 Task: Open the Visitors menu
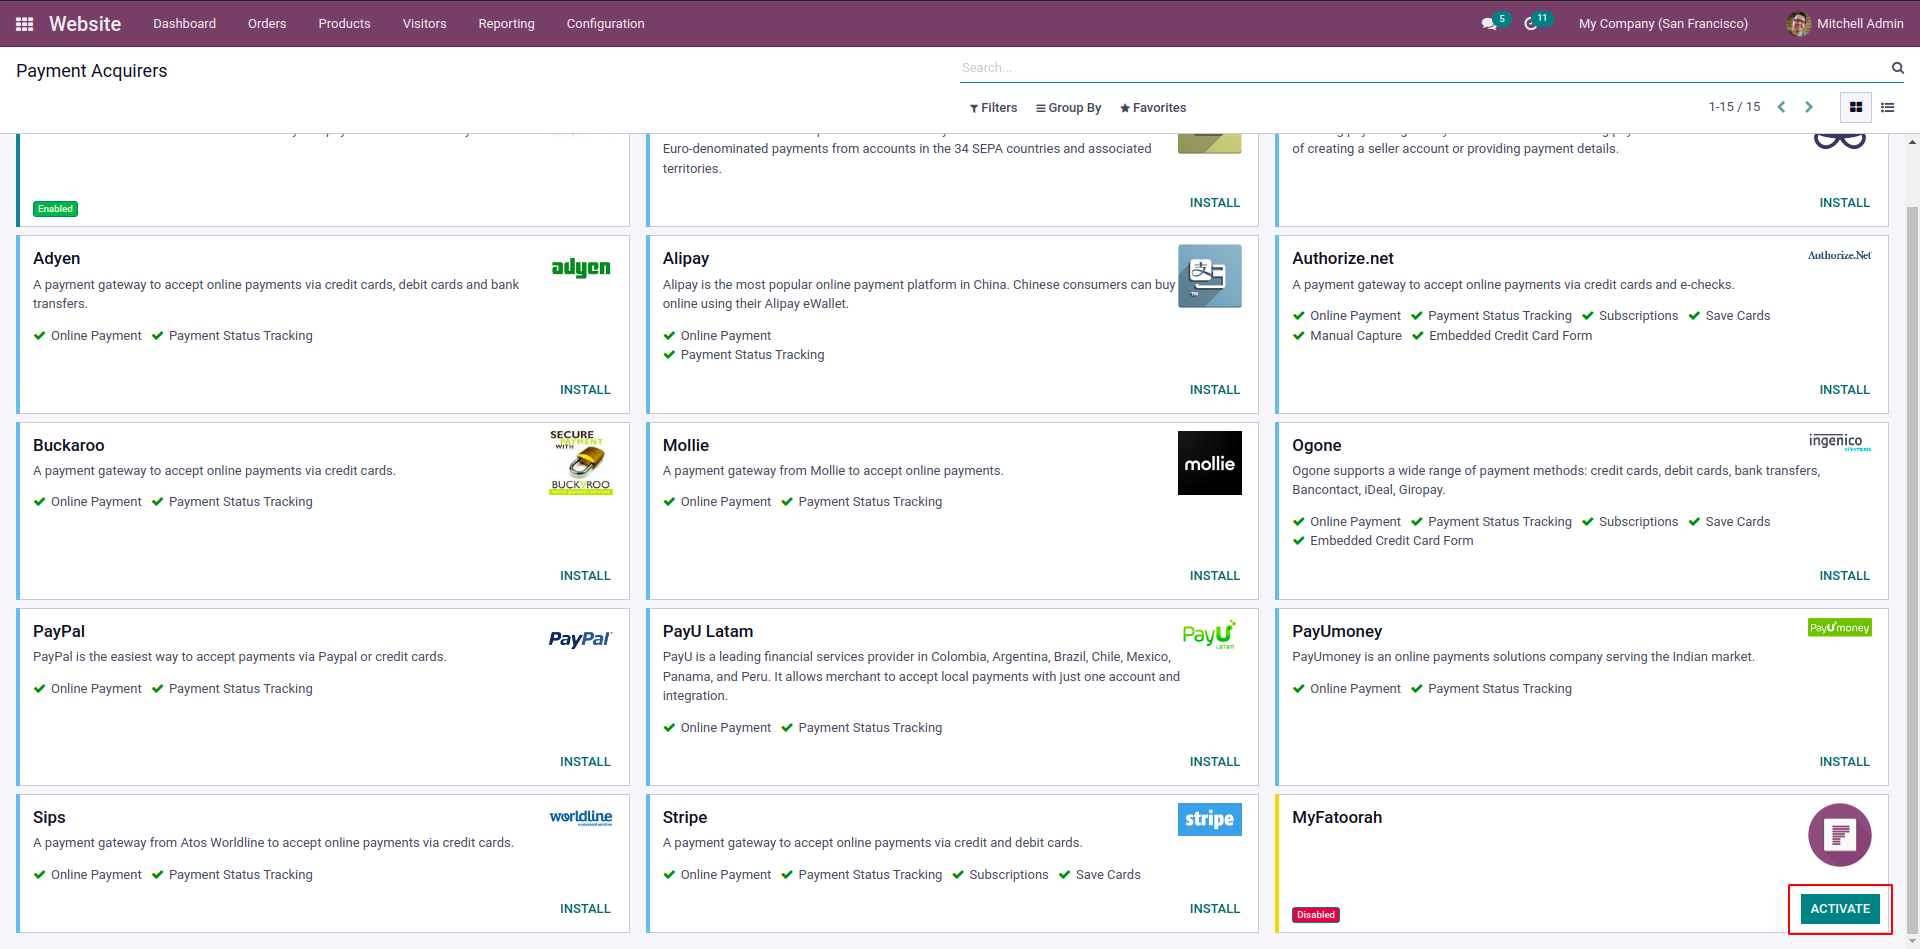[424, 24]
